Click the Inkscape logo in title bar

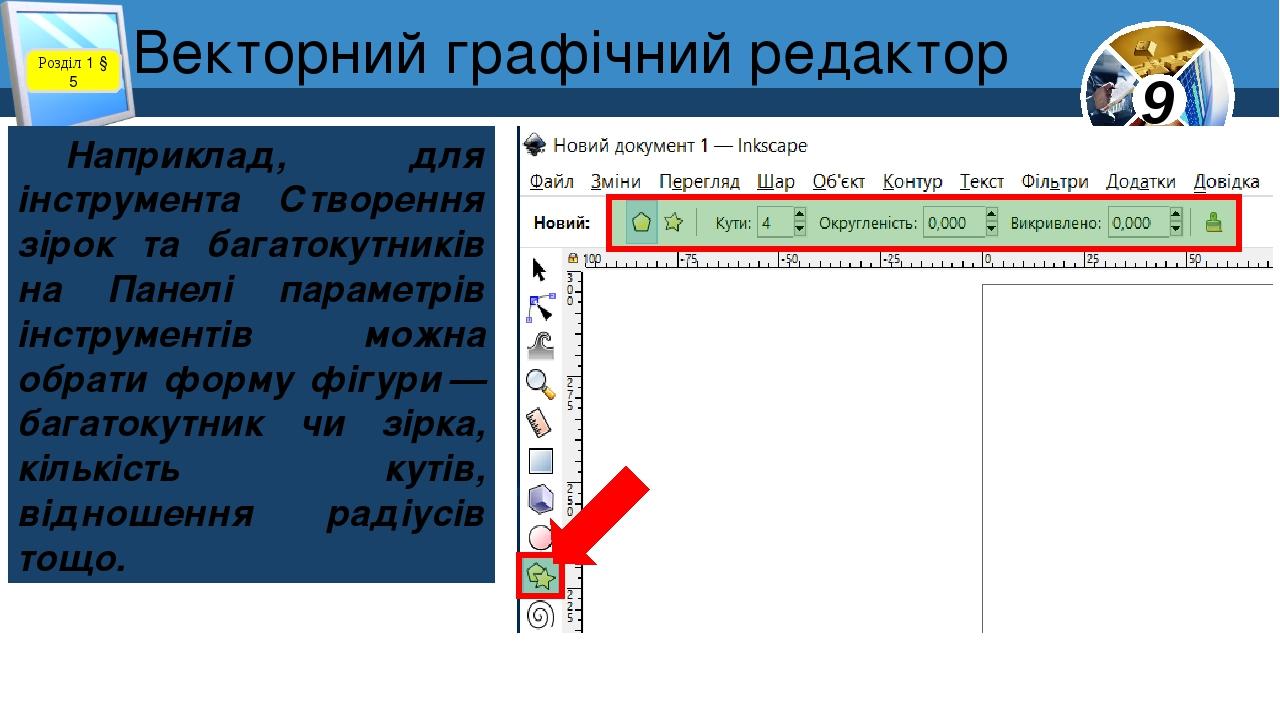(537, 145)
